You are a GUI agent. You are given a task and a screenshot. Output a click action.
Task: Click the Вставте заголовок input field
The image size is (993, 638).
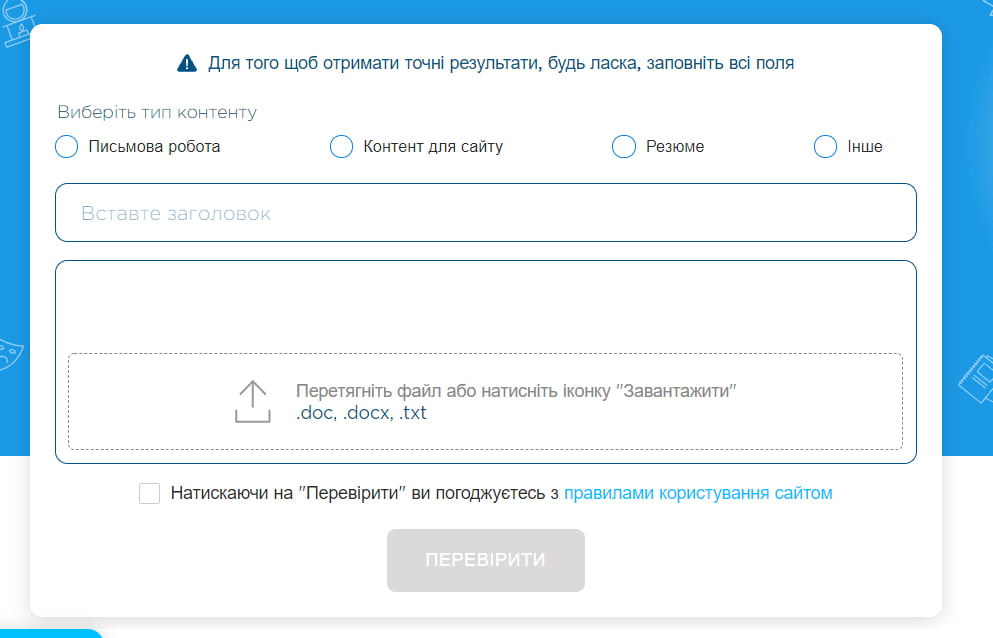tap(486, 212)
